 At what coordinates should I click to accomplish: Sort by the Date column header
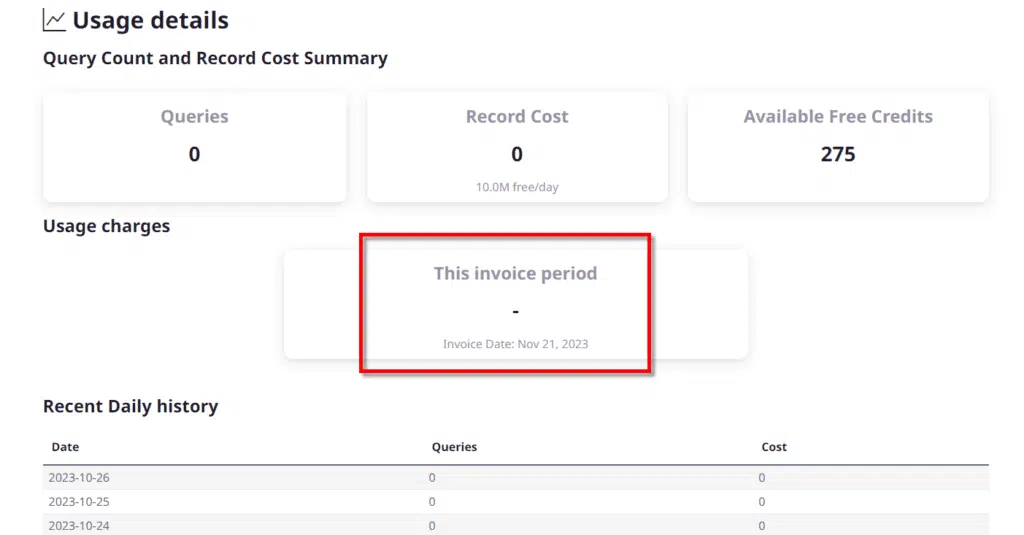pos(65,447)
